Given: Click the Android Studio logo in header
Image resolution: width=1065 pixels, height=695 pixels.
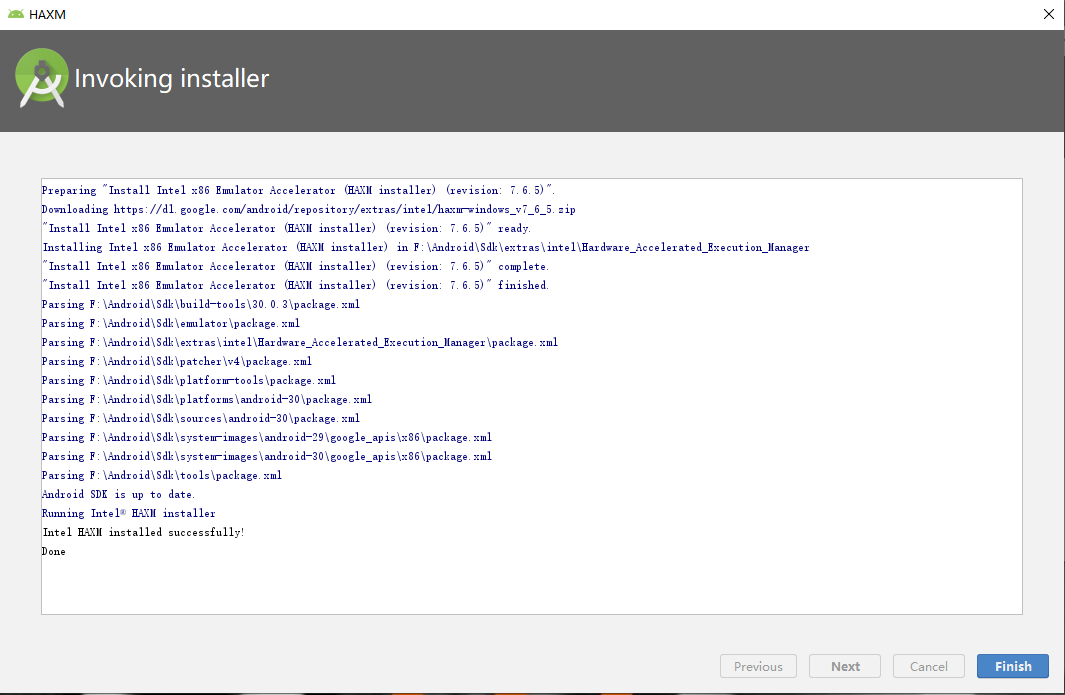Looking at the screenshot, I should [x=41, y=78].
